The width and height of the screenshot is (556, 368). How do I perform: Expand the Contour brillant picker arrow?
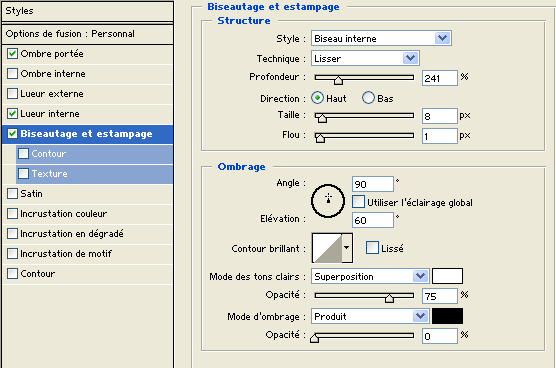pos(347,248)
